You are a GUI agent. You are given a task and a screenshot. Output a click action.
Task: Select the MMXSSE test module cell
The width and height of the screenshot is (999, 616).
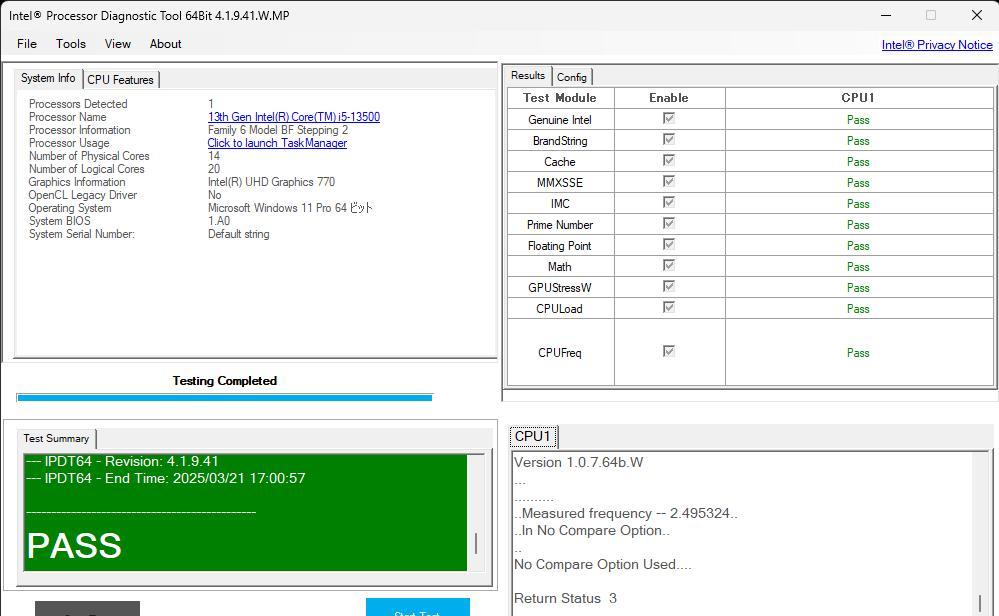click(x=560, y=183)
